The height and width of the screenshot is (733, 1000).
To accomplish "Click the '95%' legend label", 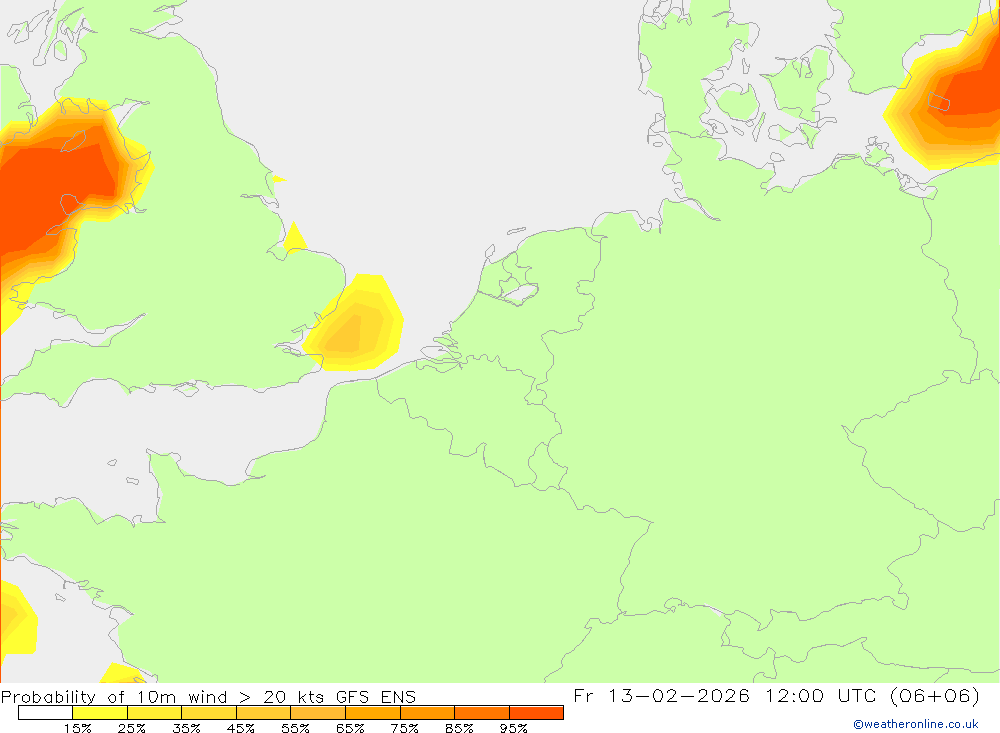I will click(x=513, y=728).
